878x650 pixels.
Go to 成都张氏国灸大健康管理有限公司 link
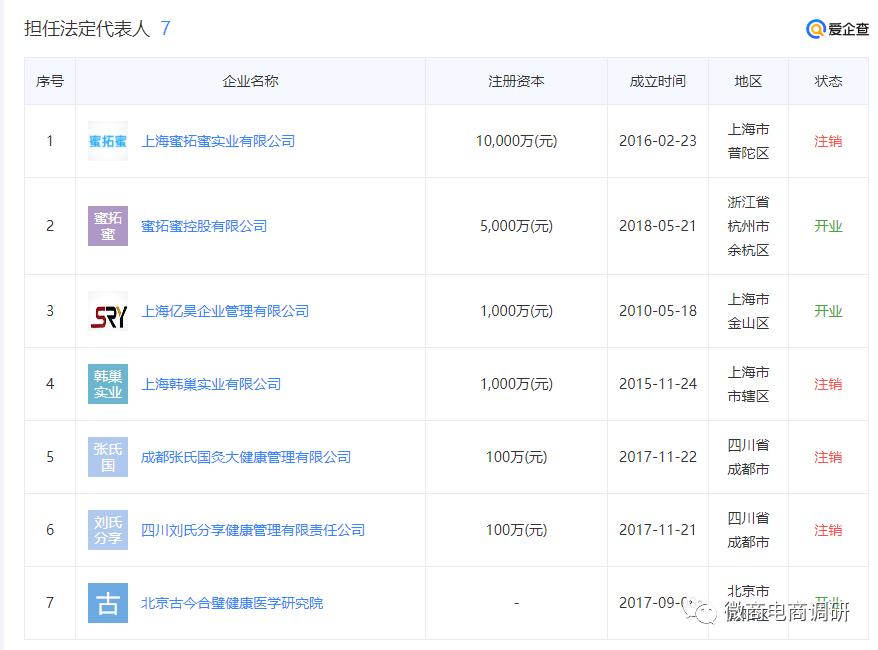(246, 457)
